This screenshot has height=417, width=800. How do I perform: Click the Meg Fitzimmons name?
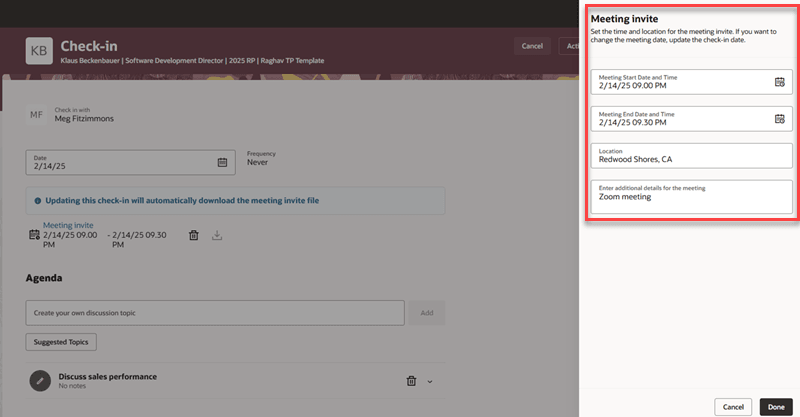point(84,118)
